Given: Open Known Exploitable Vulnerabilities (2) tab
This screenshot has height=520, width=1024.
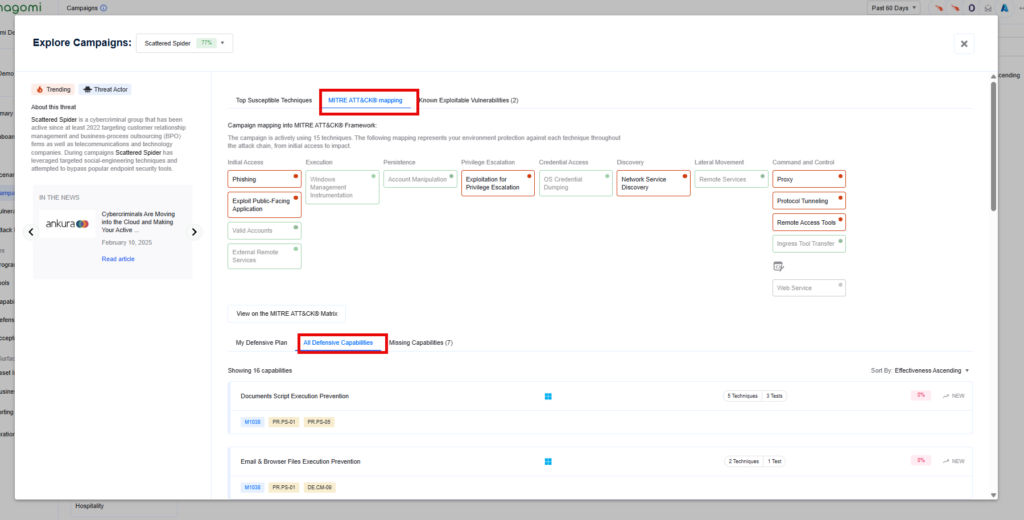Looking at the screenshot, I should coord(468,101).
